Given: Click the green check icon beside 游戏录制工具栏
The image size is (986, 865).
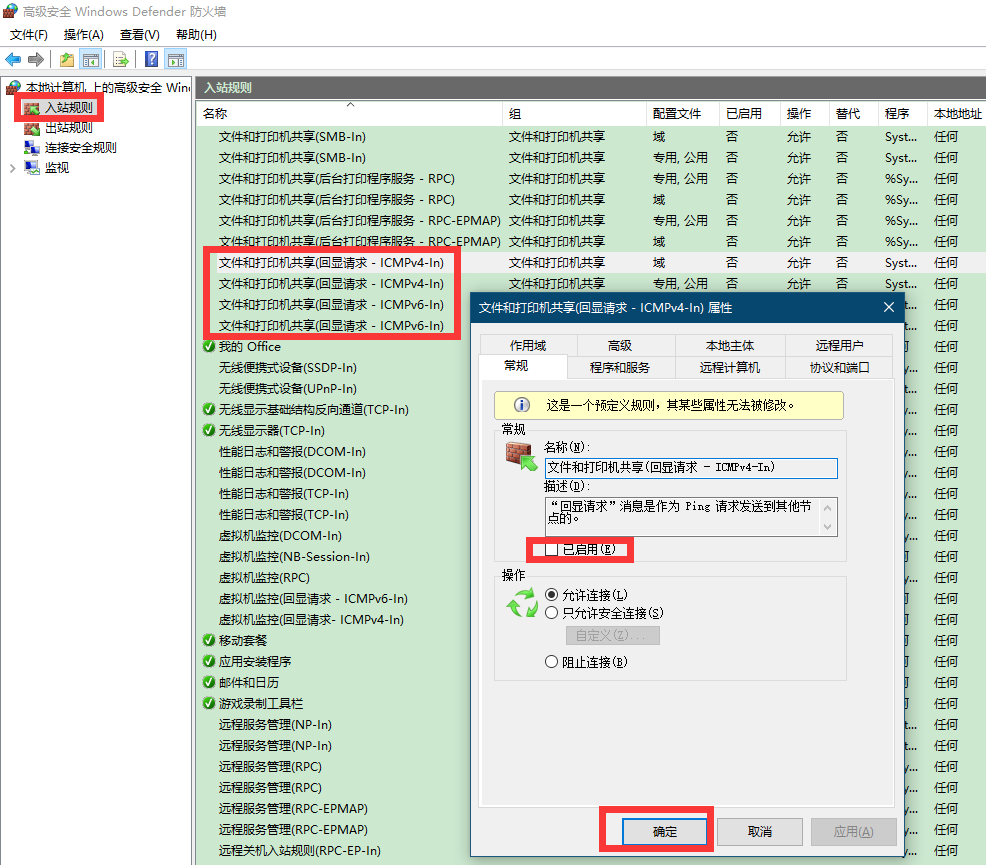Looking at the screenshot, I should pos(209,703).
